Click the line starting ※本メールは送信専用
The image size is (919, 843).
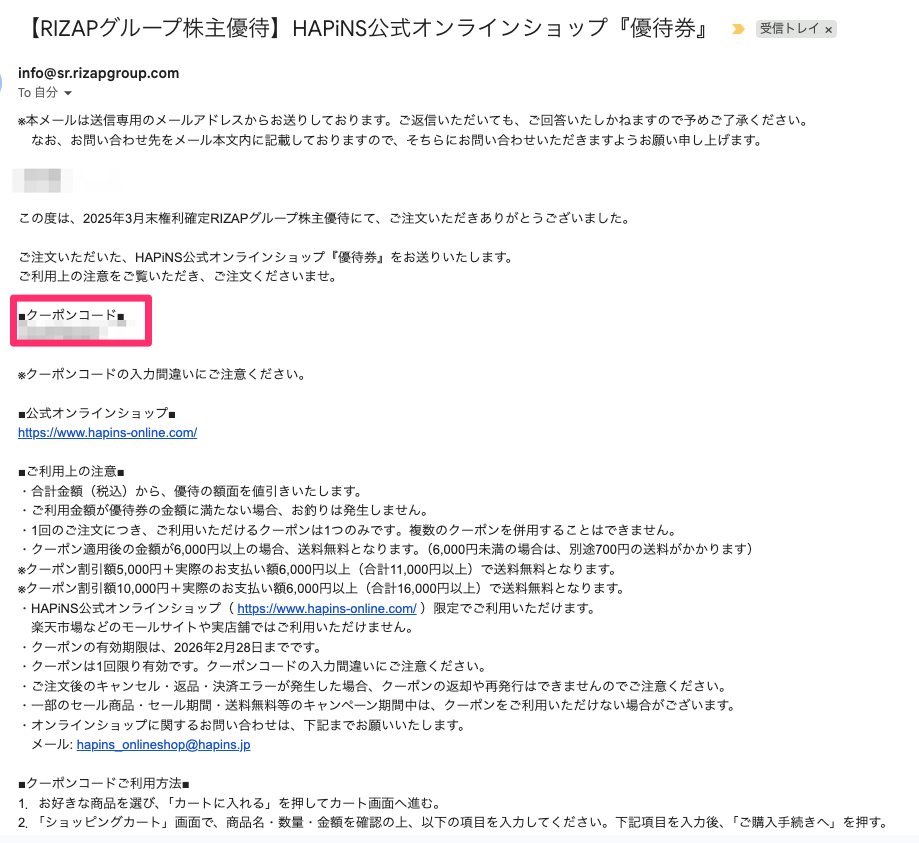point(413,121)
